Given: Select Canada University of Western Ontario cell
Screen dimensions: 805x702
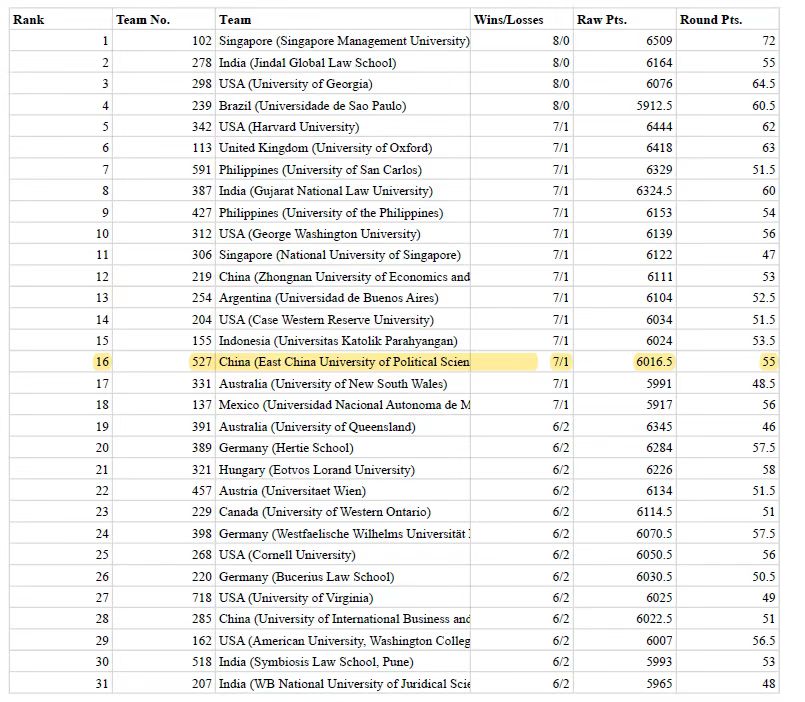Looking at the screenshot, I should tap(342, 512).
